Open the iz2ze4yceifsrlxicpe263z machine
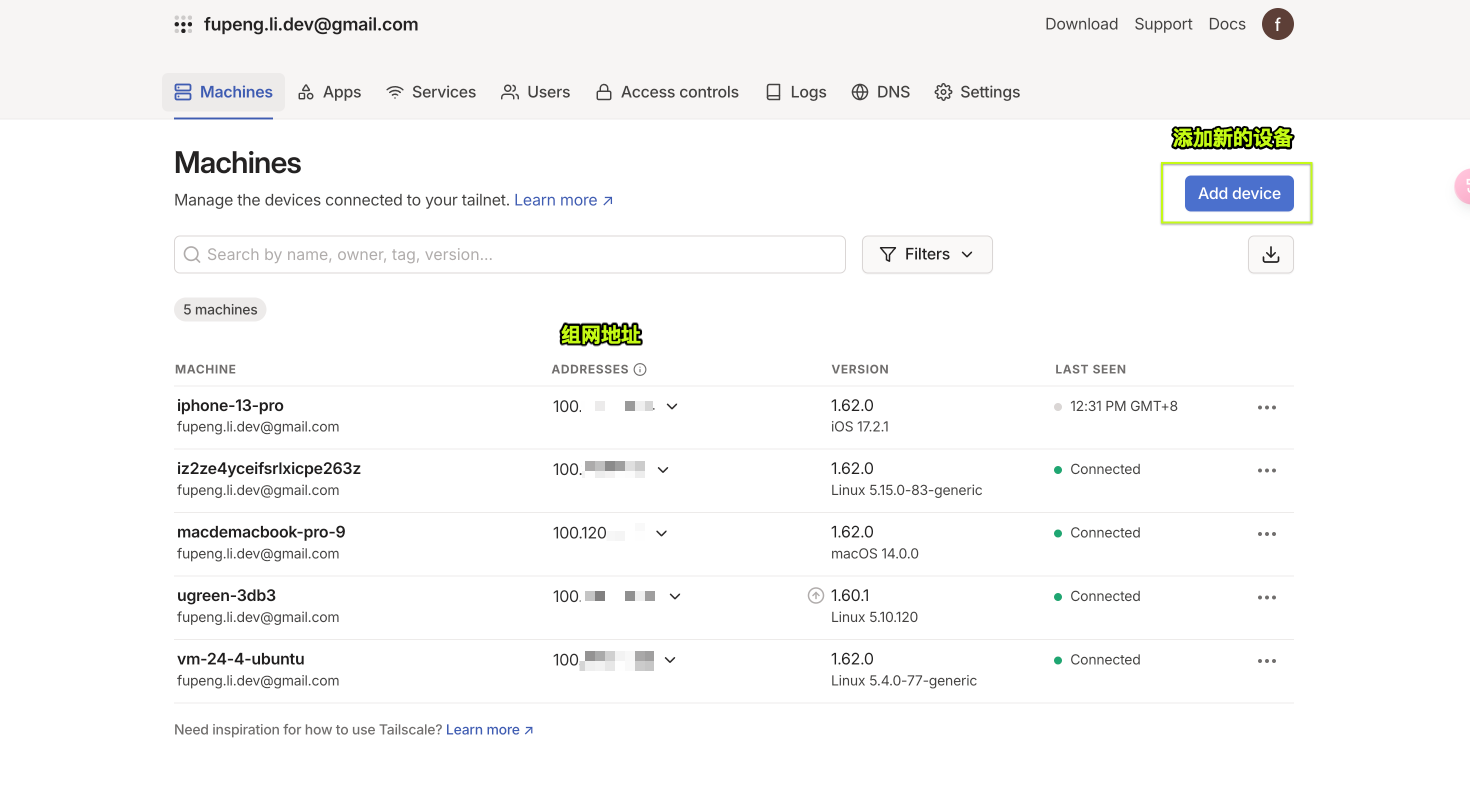 269,469
